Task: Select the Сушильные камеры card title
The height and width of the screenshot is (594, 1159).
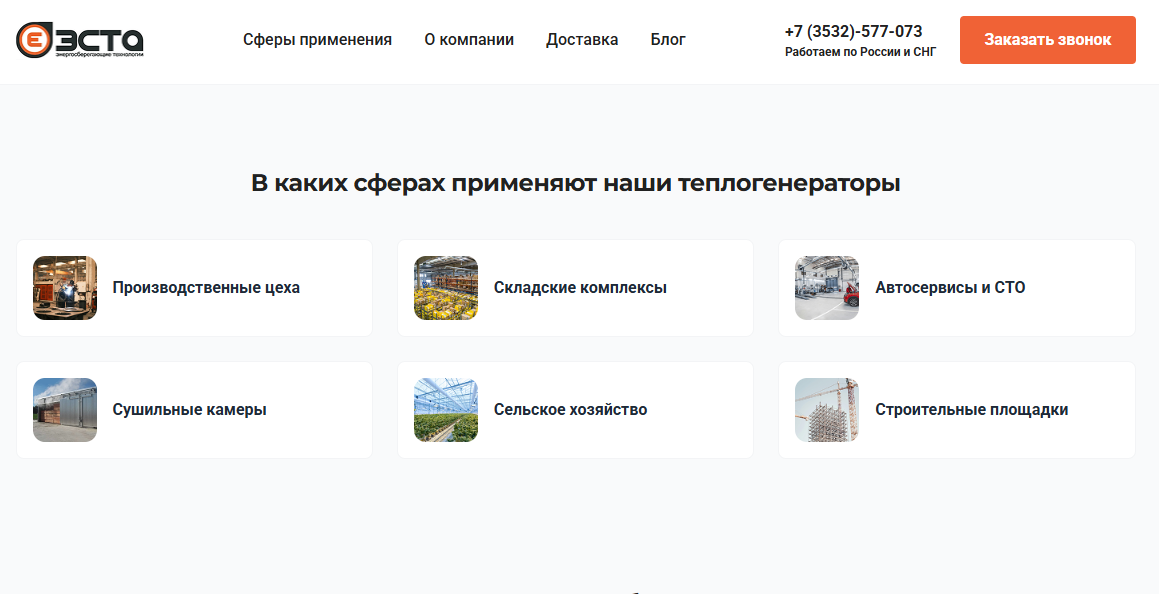Action: point(190,410)
